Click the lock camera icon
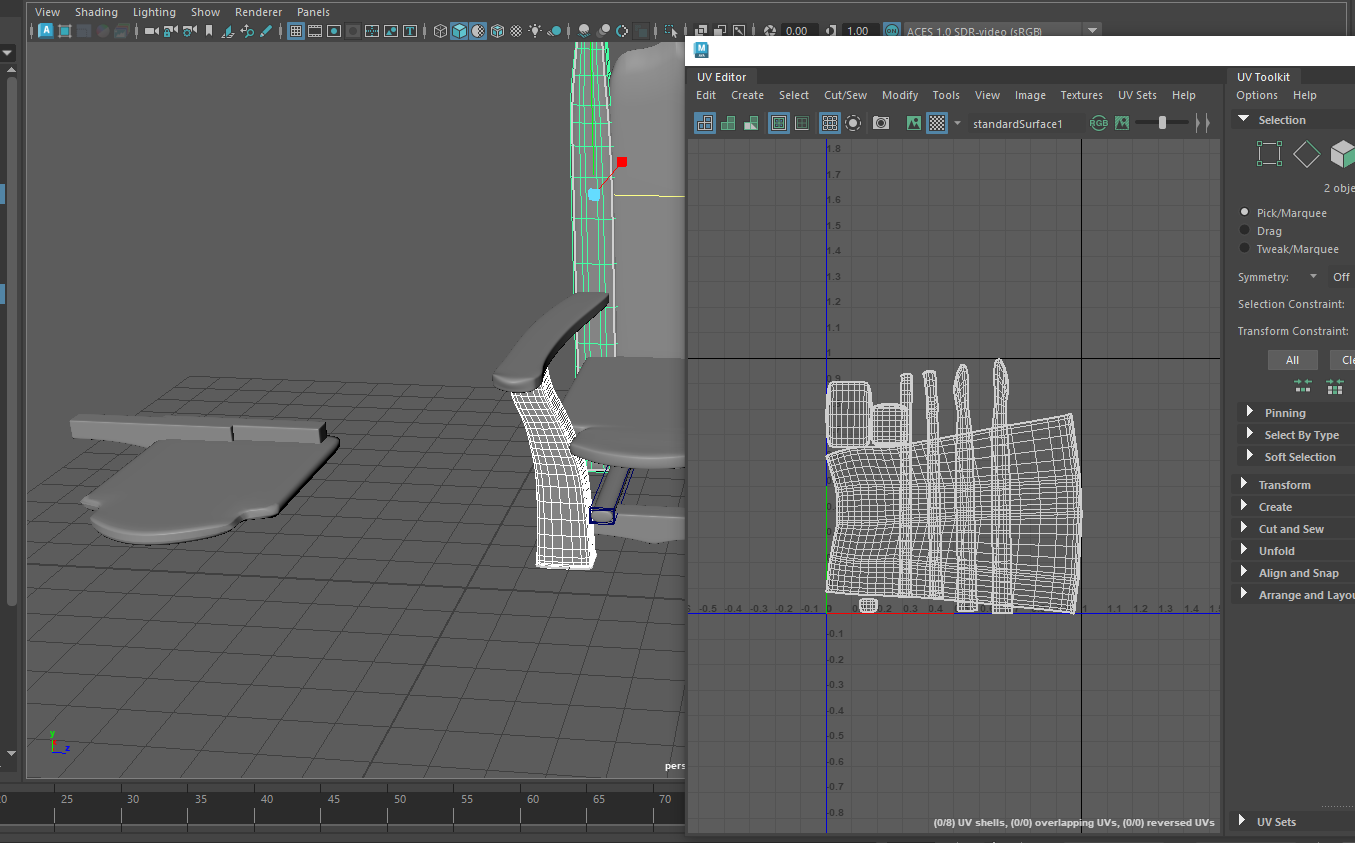Viewport: 1355px width, 843px height. click(x=170, y=31)
